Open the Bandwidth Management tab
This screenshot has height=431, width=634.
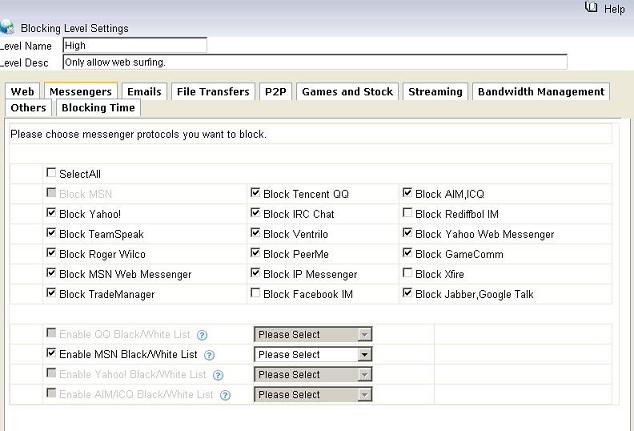tap(541, 91)
